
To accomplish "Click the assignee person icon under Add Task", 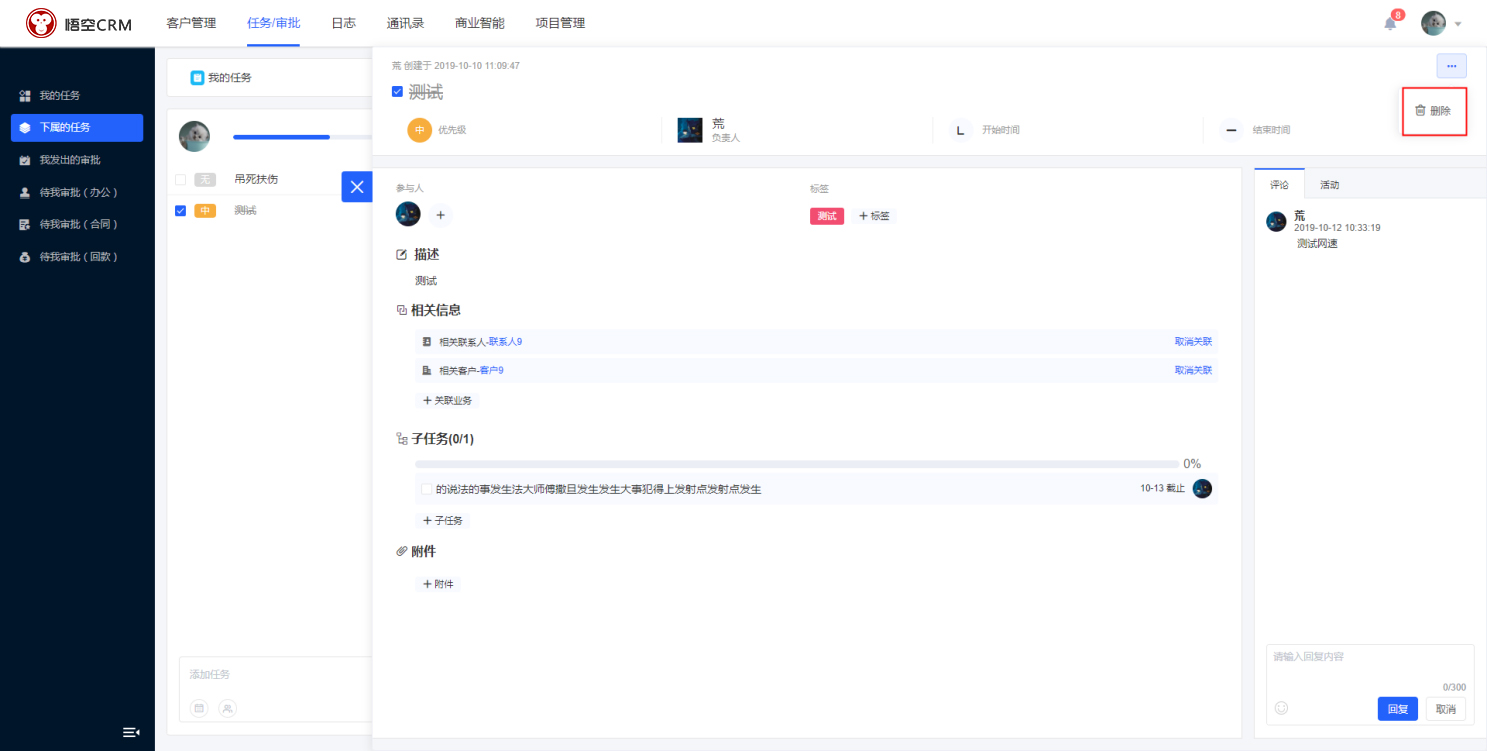I will pyautogui.click(x=228, y=708).
